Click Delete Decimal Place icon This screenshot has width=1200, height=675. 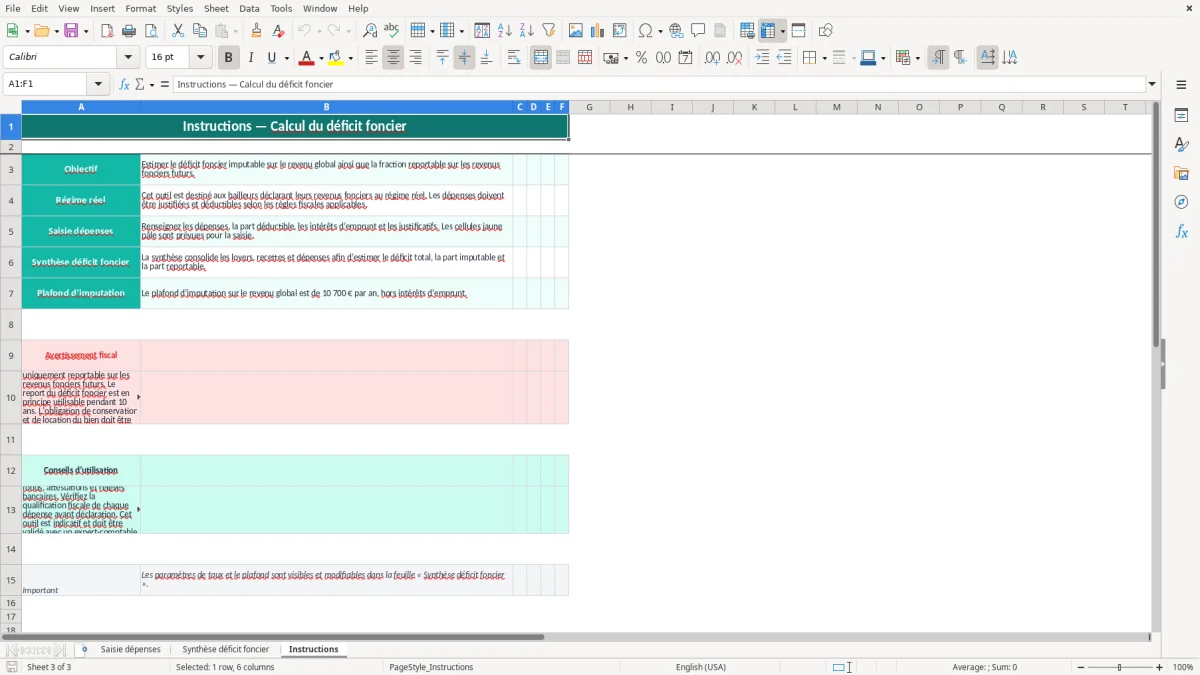point(735,58)
